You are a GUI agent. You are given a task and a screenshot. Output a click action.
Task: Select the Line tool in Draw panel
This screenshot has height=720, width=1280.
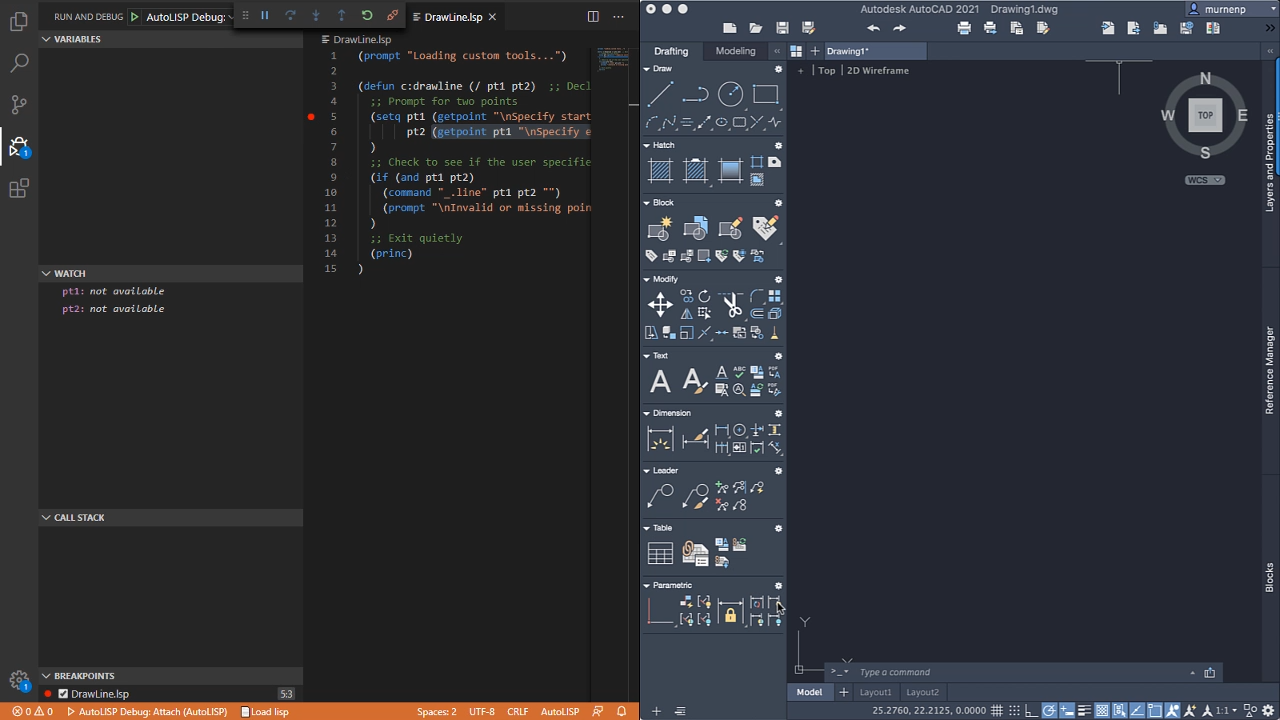click(660, 95)
